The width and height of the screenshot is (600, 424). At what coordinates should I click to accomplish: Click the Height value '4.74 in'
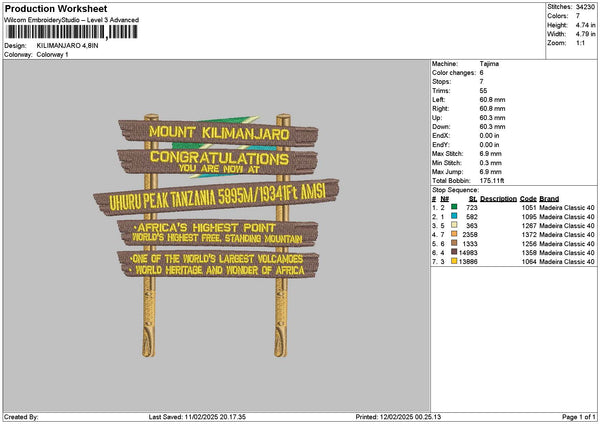coord(585,25)
